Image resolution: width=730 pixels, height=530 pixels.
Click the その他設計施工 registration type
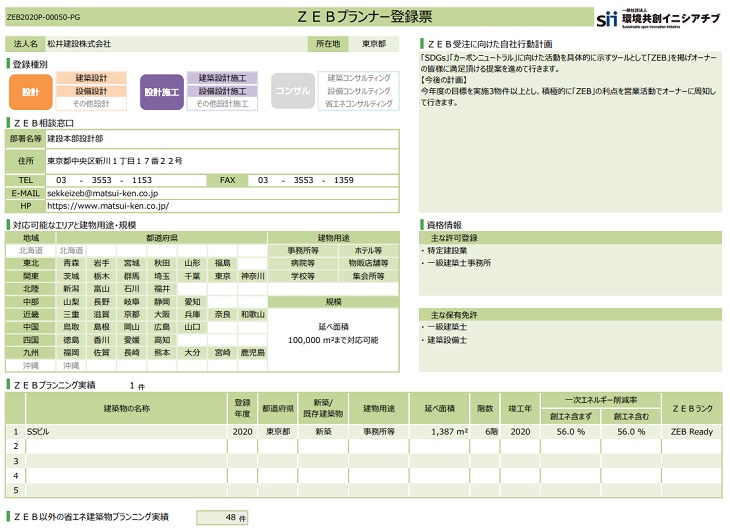tap(222, 103)
